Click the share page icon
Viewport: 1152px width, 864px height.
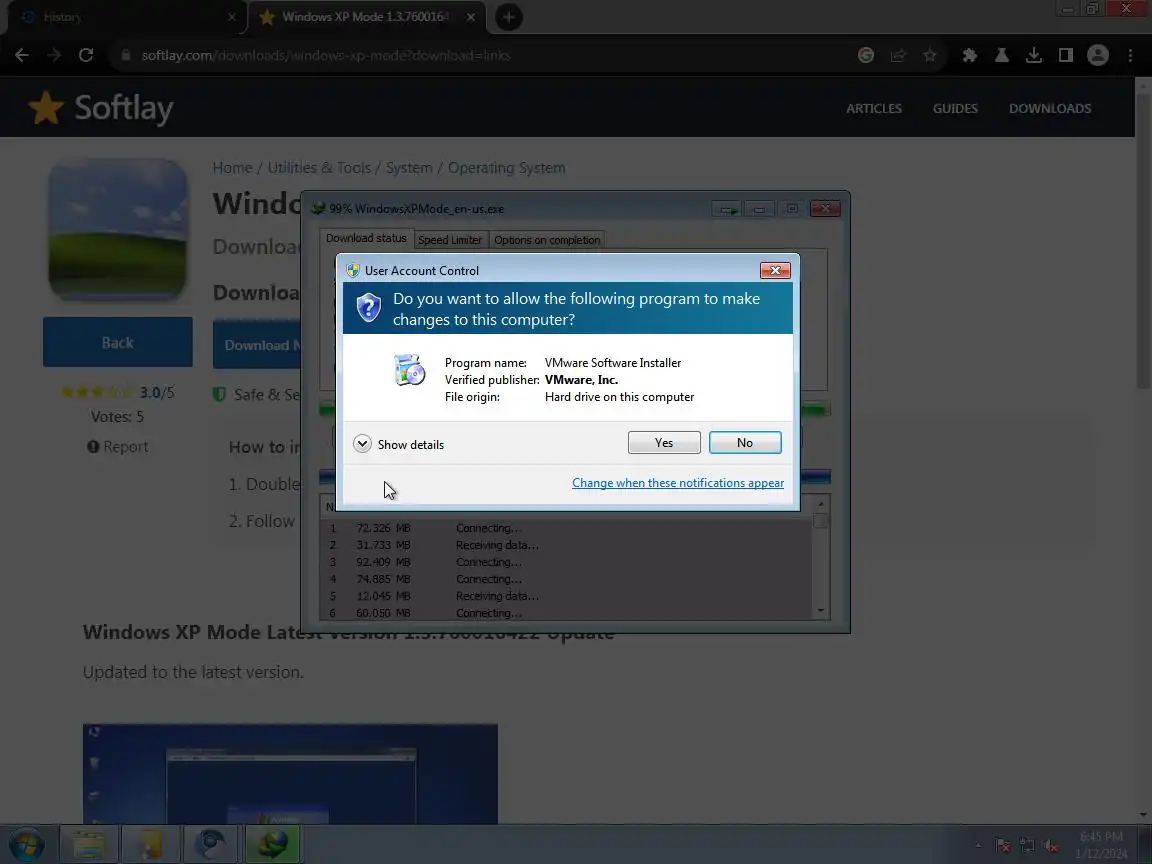pyautogui.click(x=898, y=55)
